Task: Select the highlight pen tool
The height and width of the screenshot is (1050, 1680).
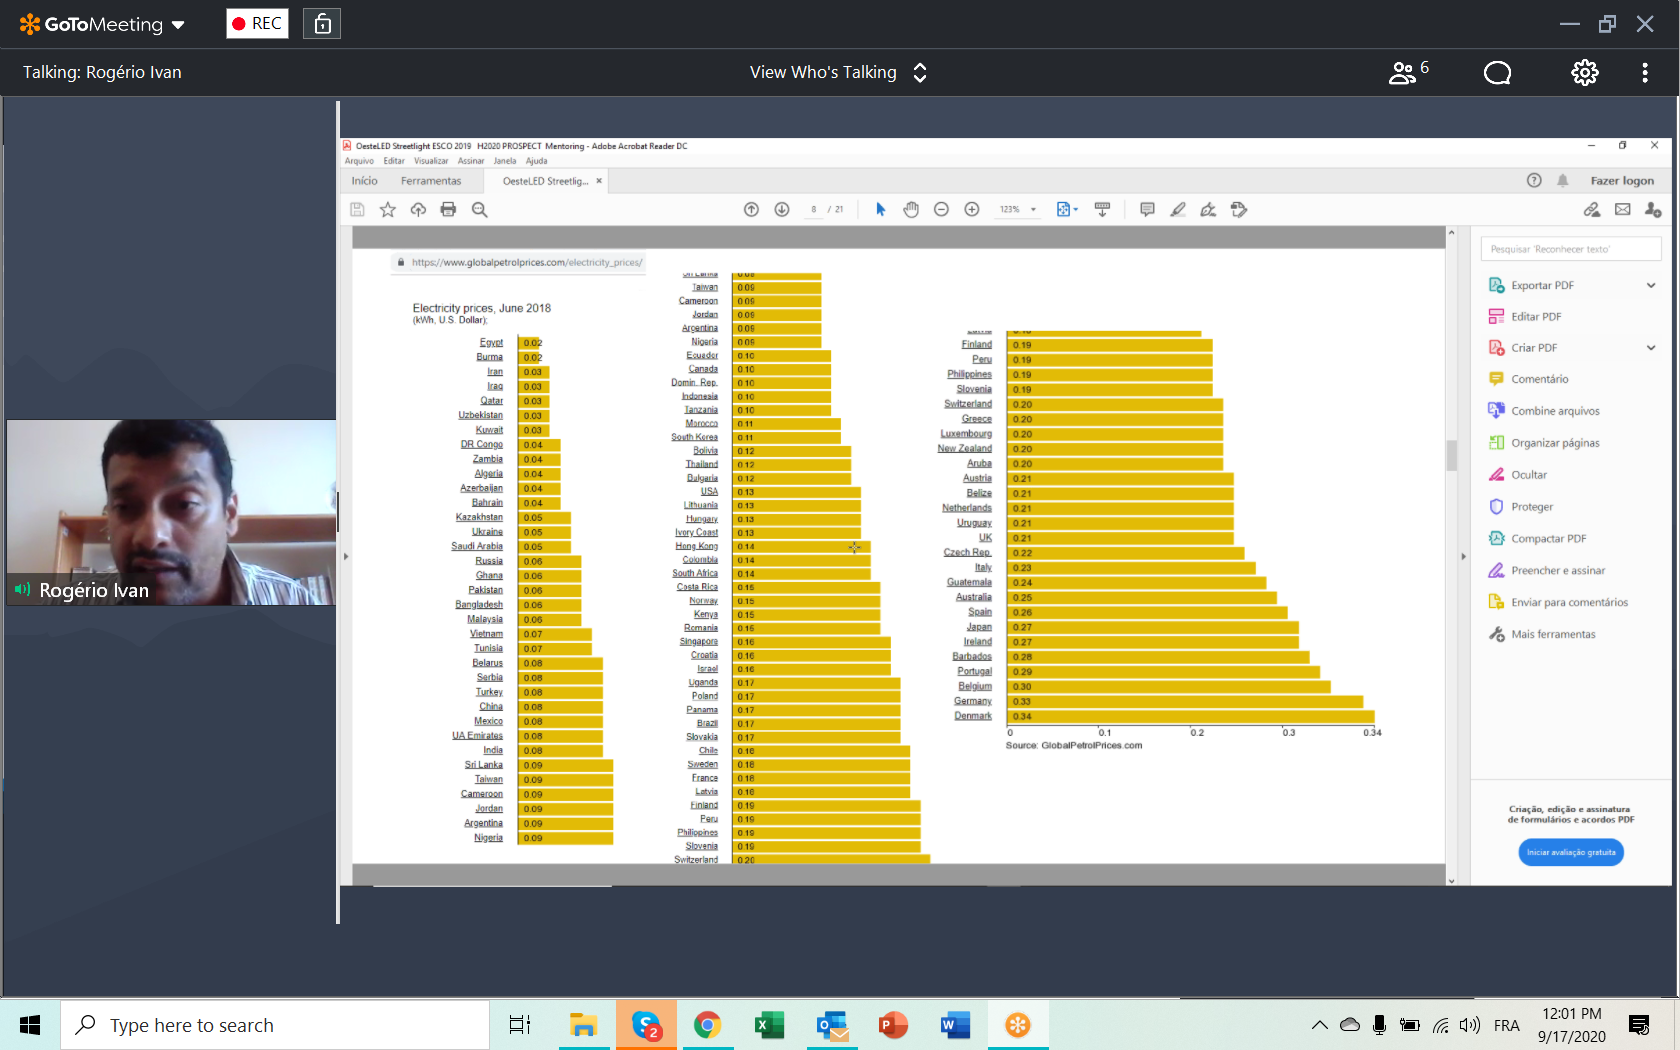Action: click(1178, 209)
